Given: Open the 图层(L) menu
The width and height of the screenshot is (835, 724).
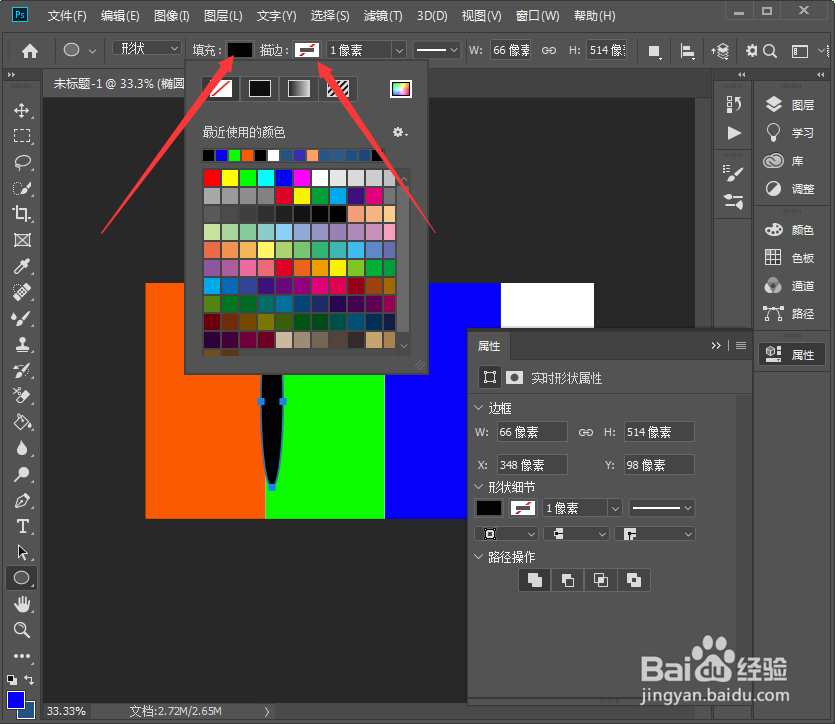Looking at the screenshot, I should [223, 16].
